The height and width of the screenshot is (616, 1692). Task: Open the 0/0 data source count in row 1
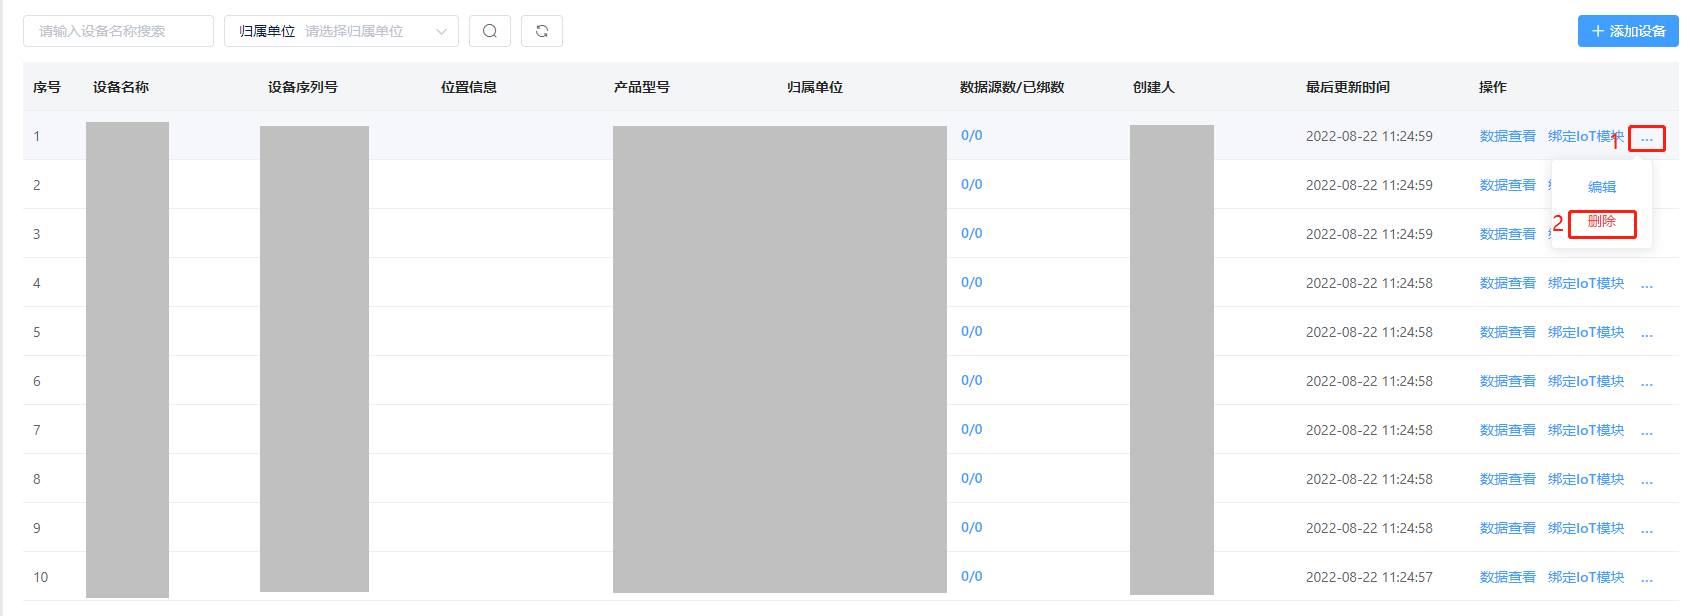coord(972,135)
